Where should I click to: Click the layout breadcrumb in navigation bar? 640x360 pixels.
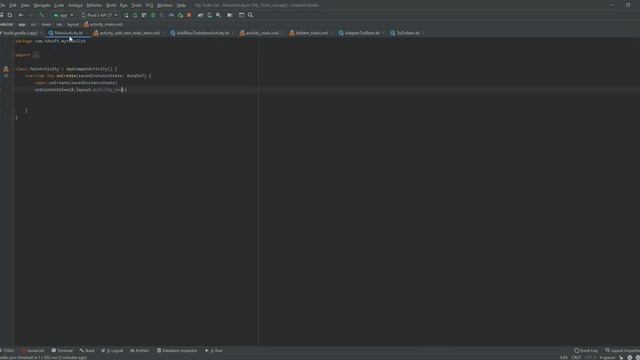73,24
